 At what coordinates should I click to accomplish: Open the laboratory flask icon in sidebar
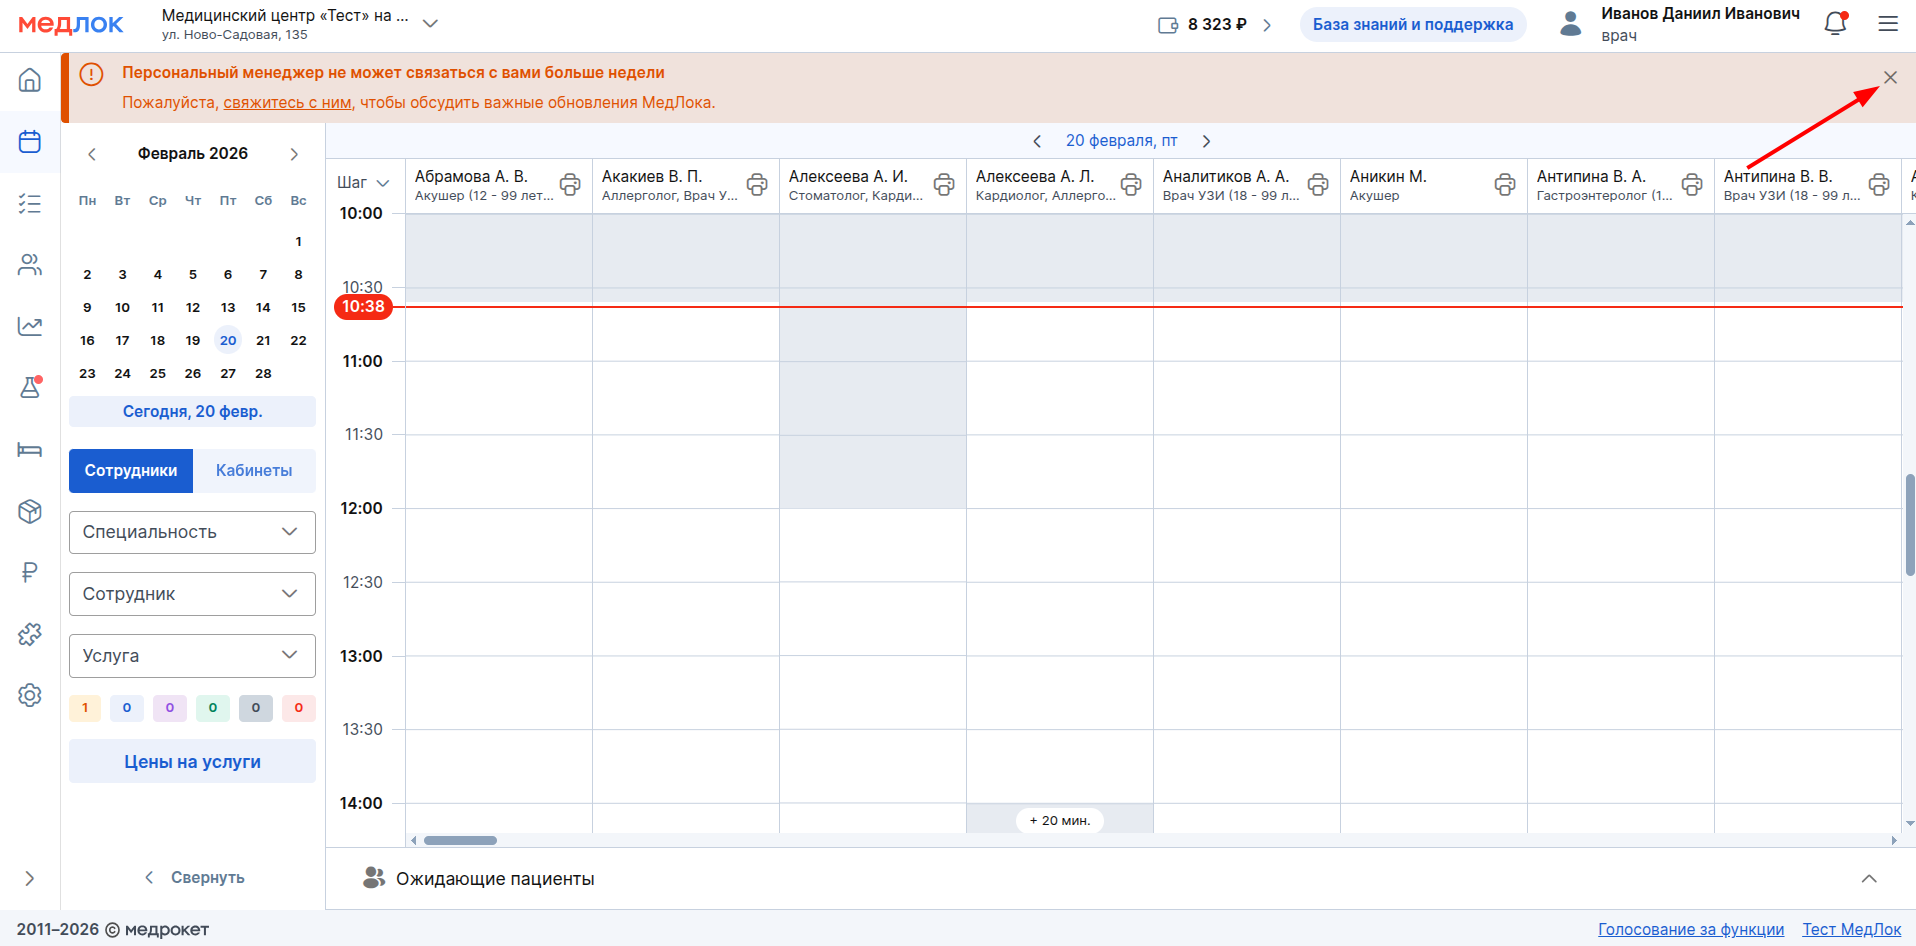30,388
